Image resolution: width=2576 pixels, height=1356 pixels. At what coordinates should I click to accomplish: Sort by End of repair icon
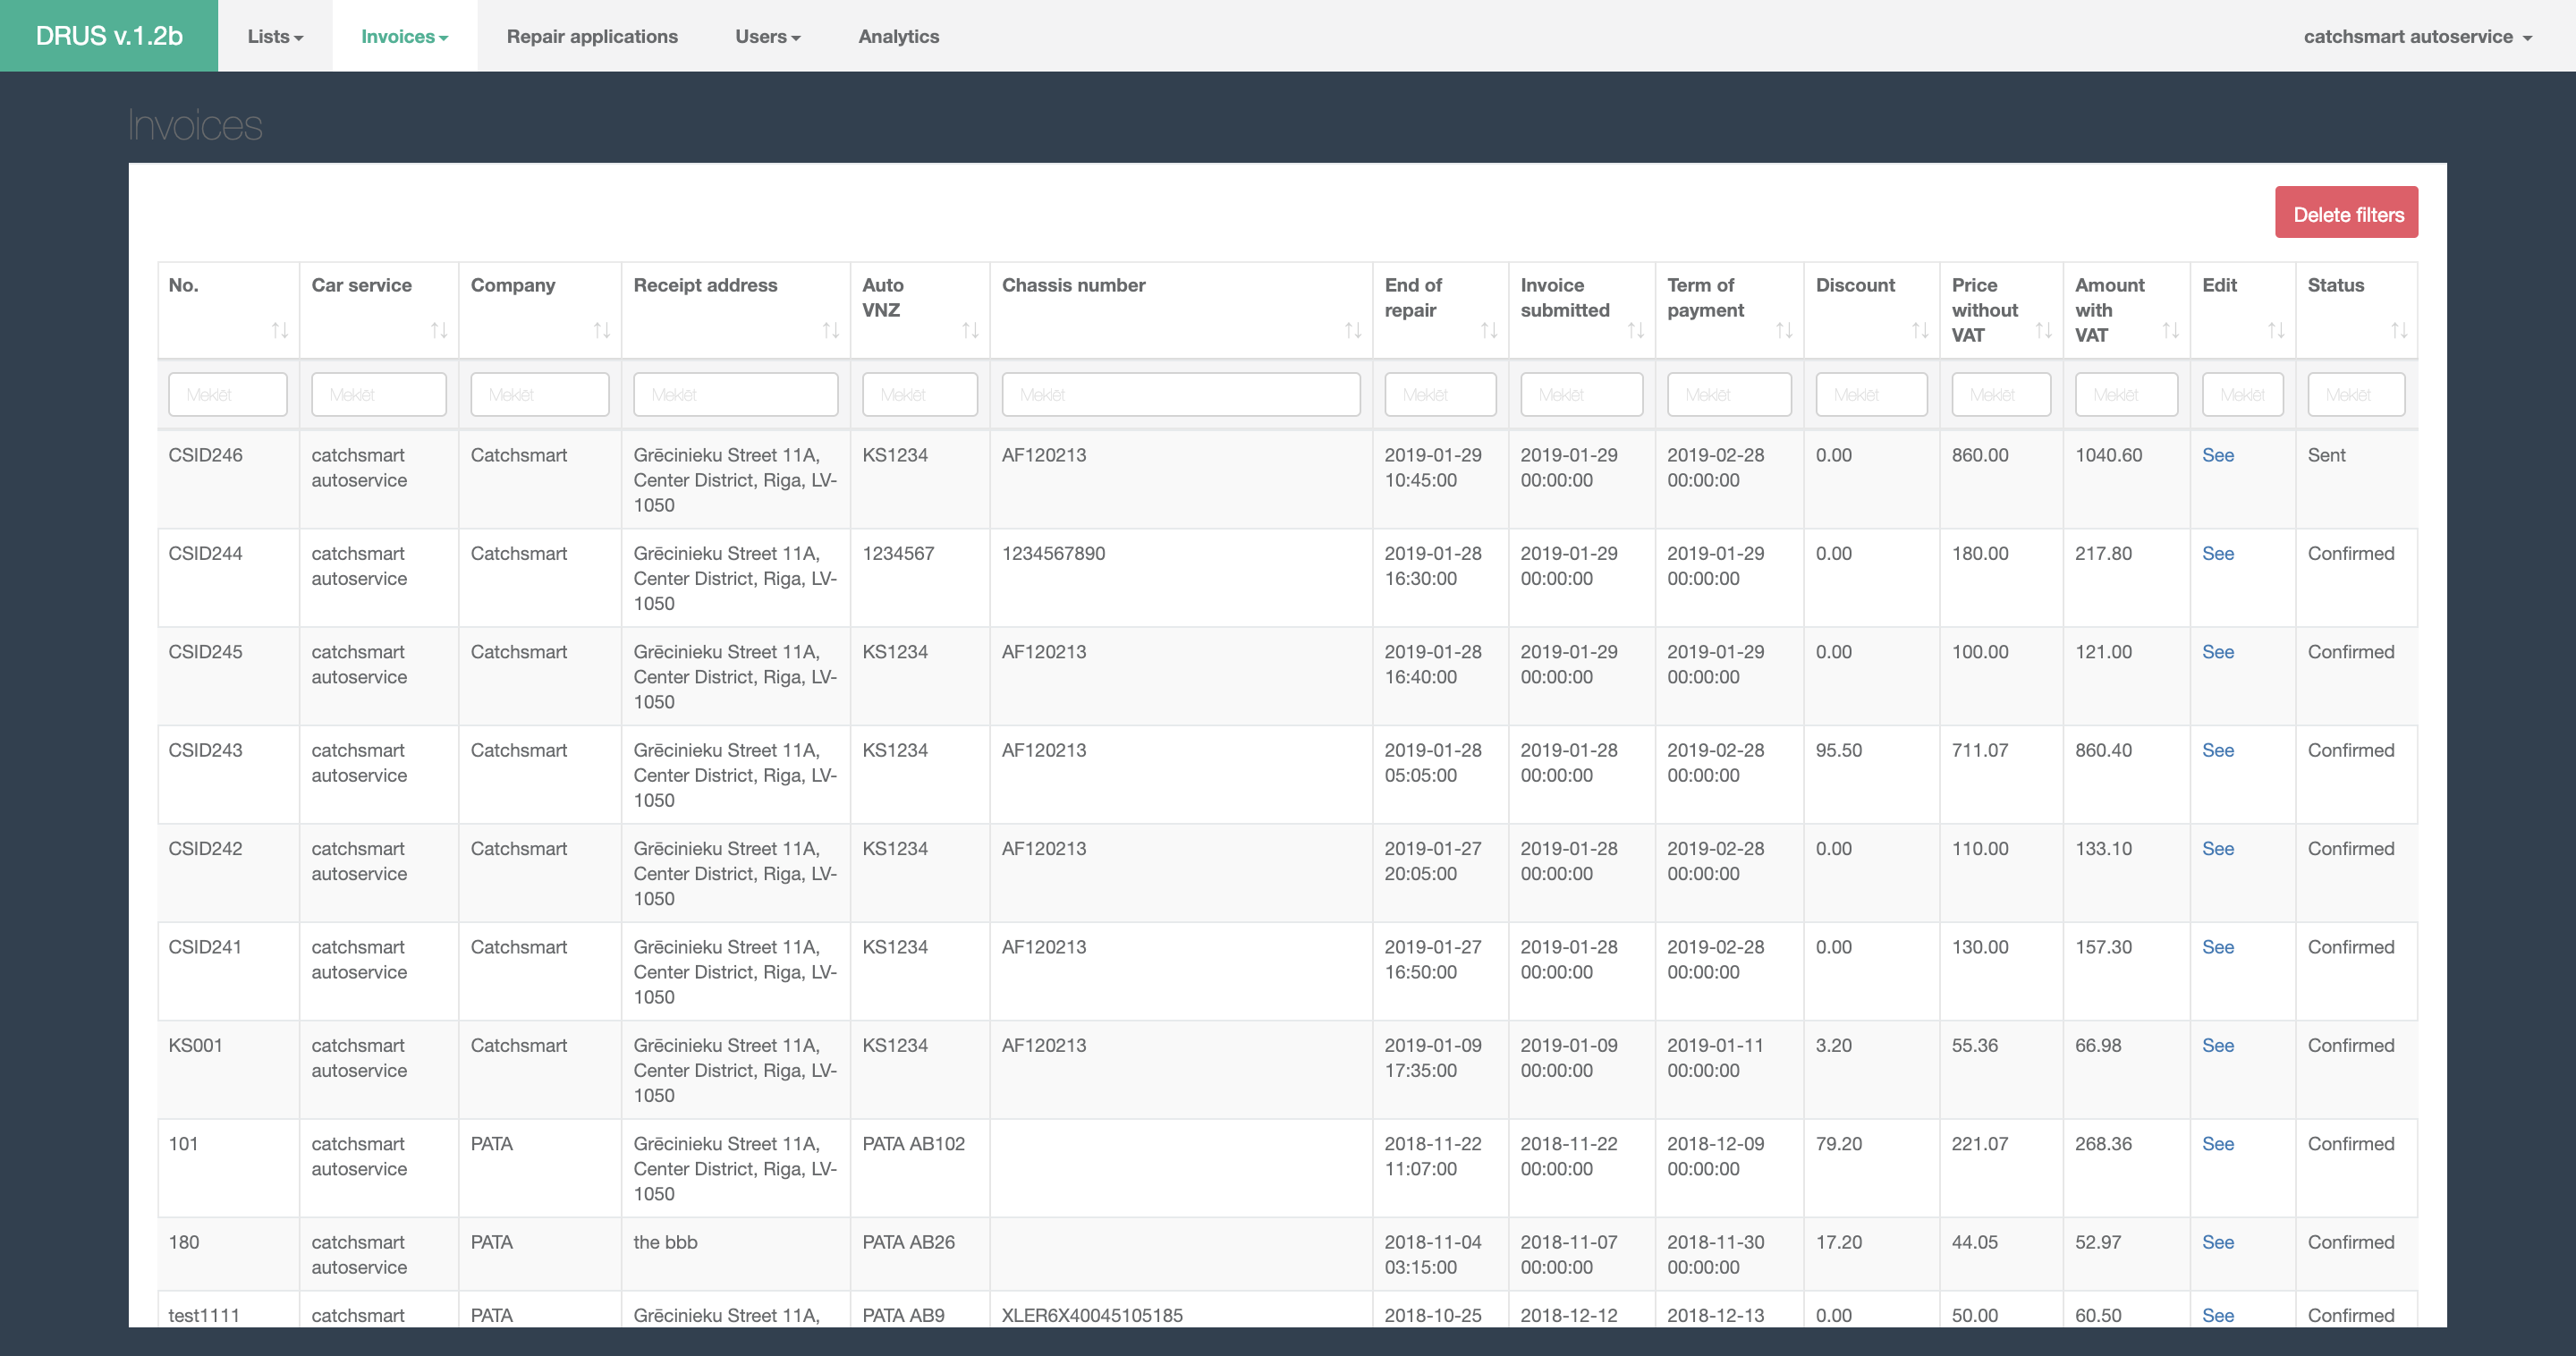click(x=1489, y=330)
